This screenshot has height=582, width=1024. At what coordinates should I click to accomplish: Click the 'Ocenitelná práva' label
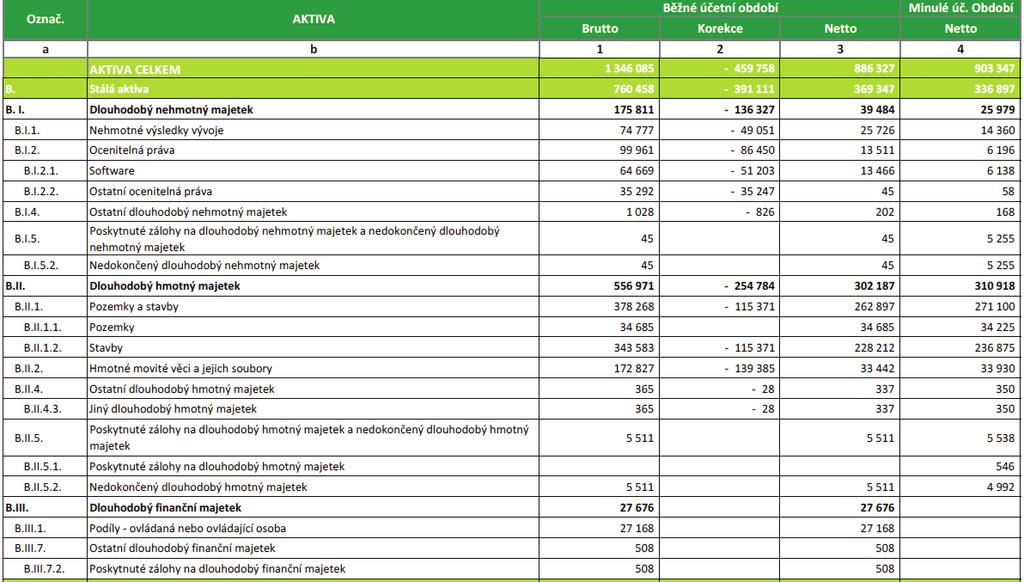[132, 150]
